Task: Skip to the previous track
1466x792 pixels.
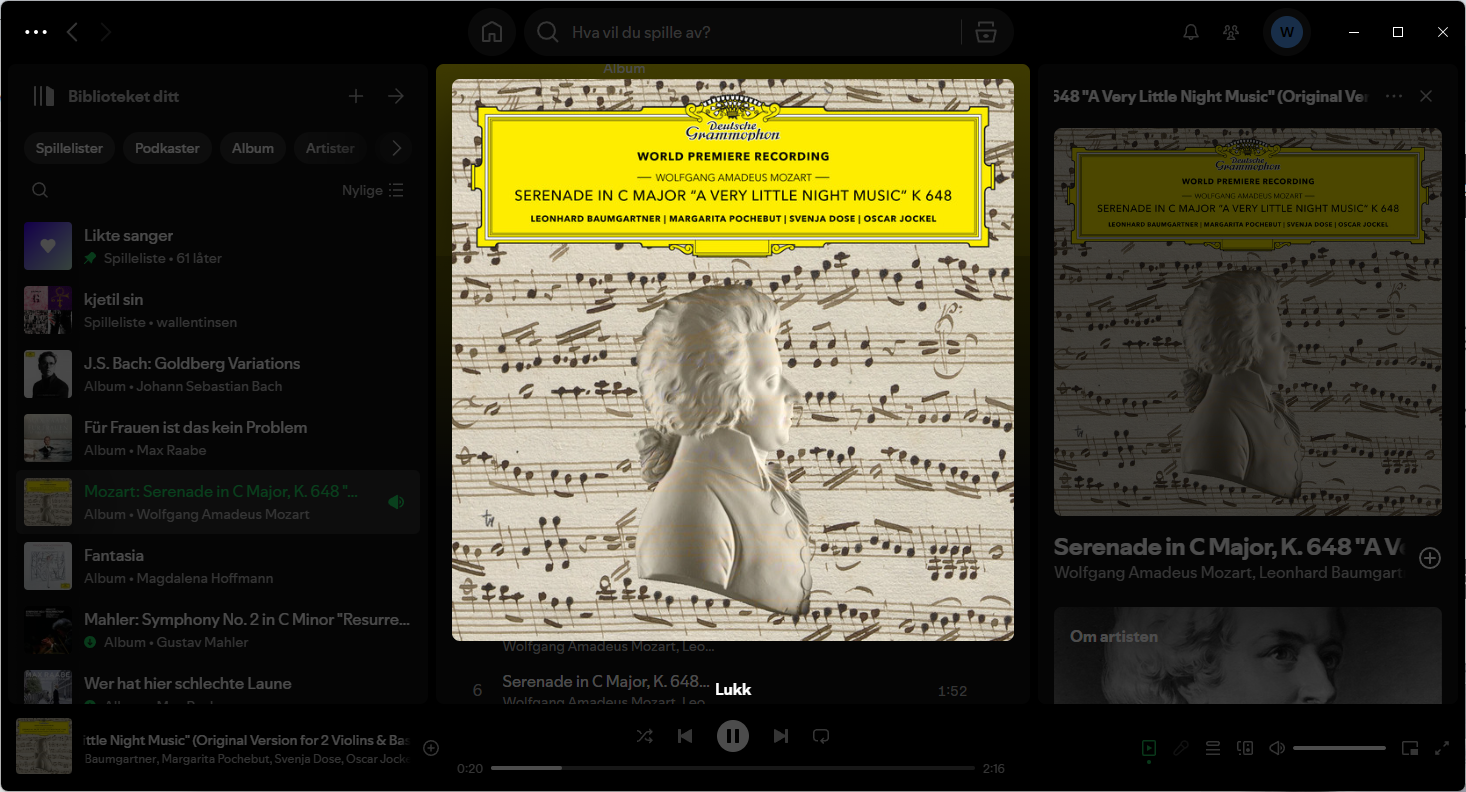Action: coord(685,736)
